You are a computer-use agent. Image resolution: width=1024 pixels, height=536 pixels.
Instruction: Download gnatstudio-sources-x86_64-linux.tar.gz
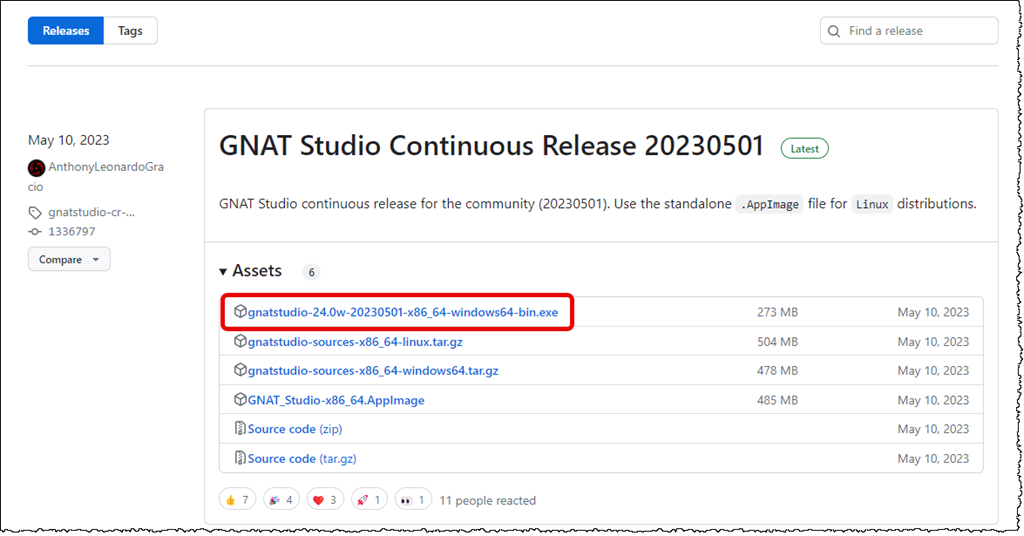(x=355, y=341)
